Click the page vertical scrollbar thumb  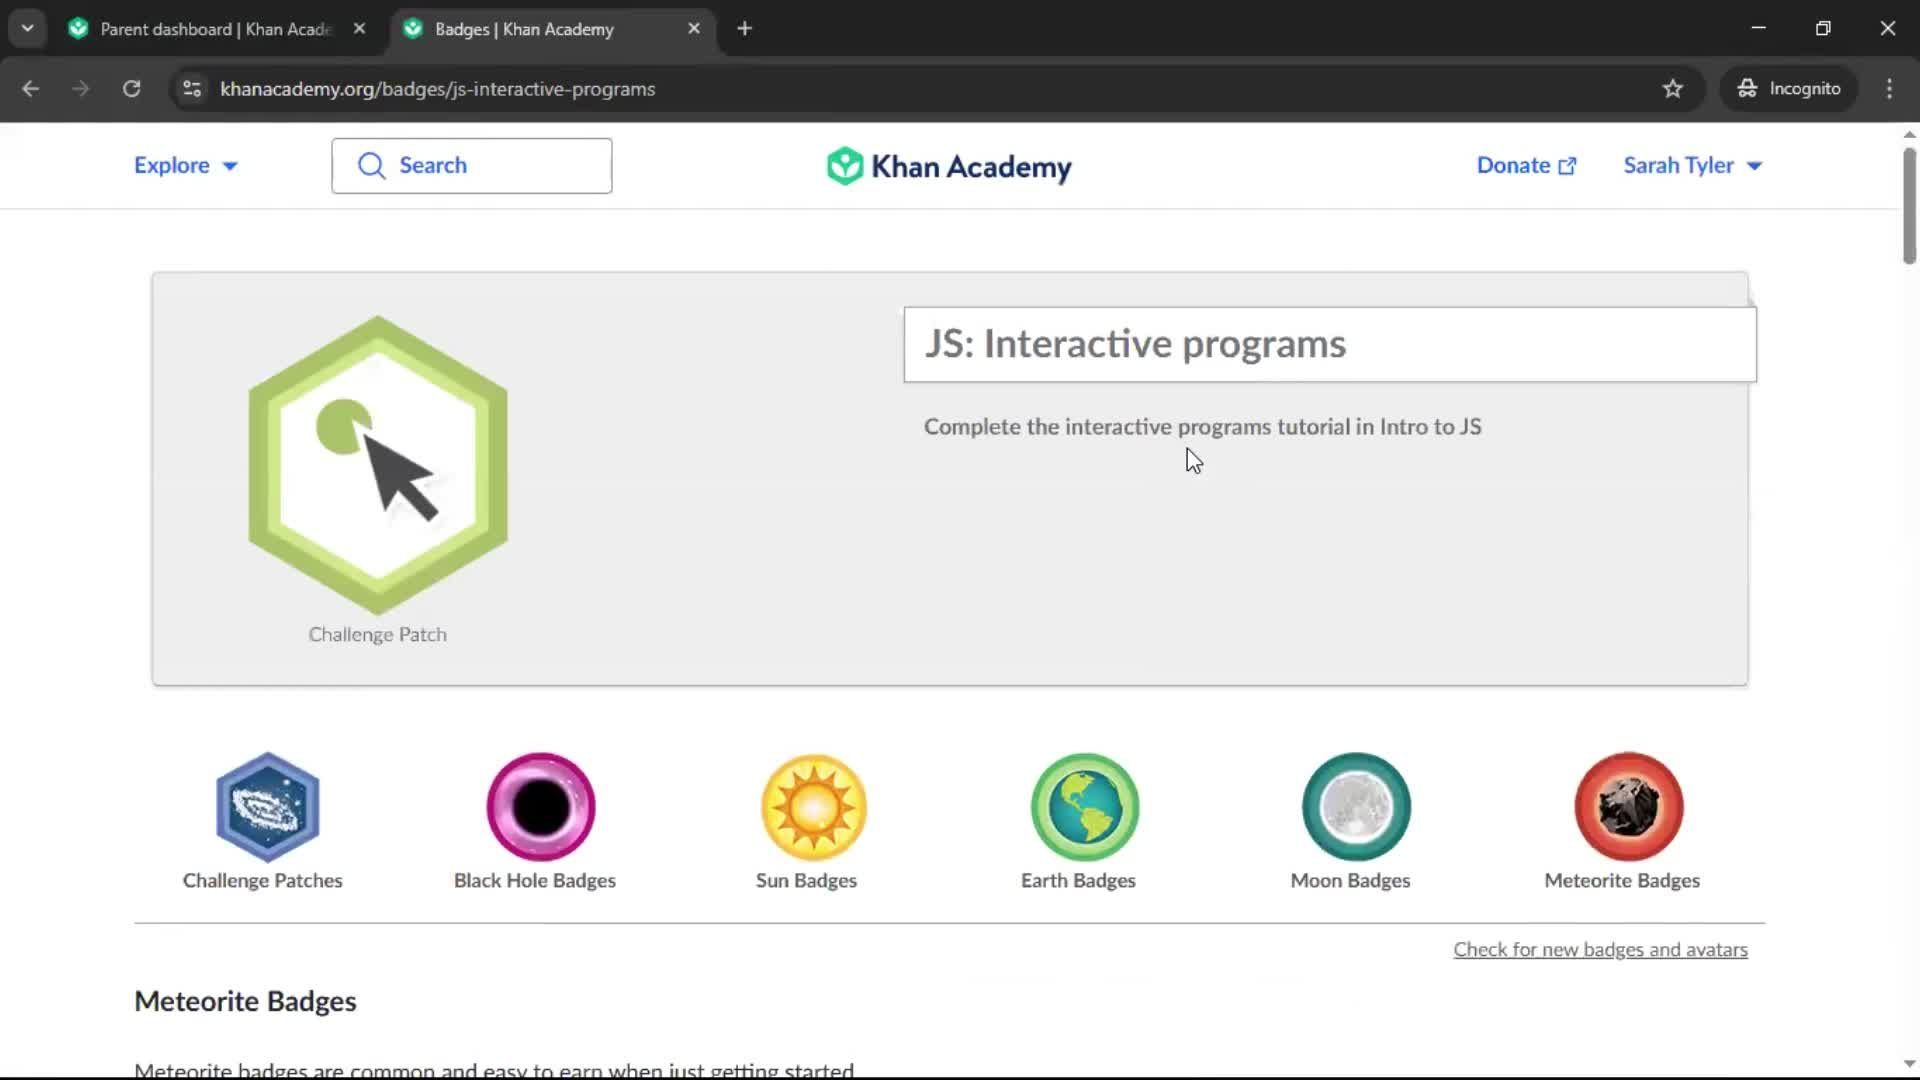tap(1909, 206)
